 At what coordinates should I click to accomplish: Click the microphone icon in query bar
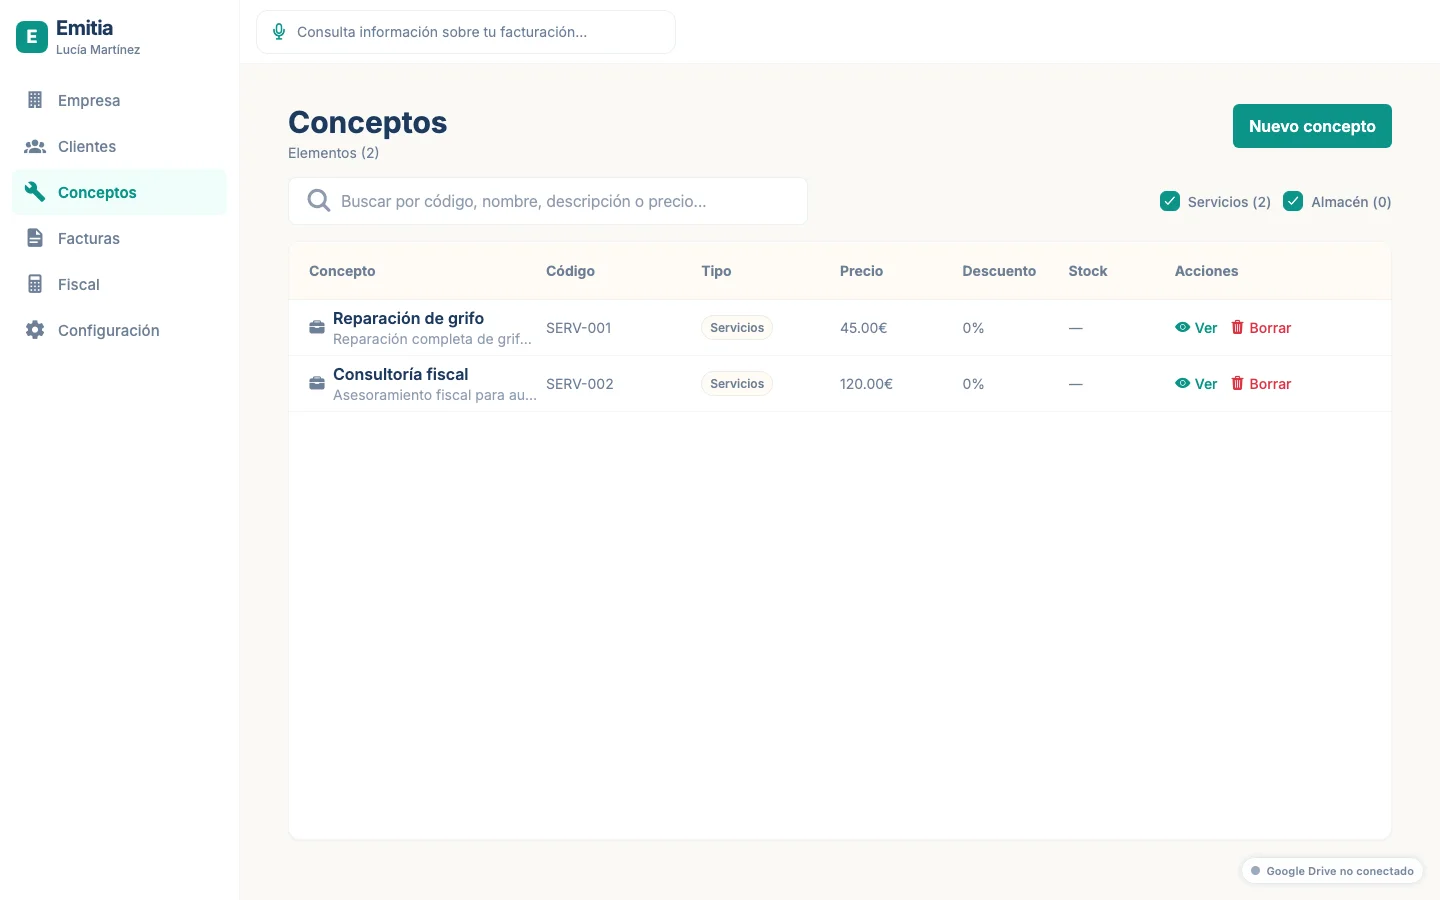coord(279,32)
